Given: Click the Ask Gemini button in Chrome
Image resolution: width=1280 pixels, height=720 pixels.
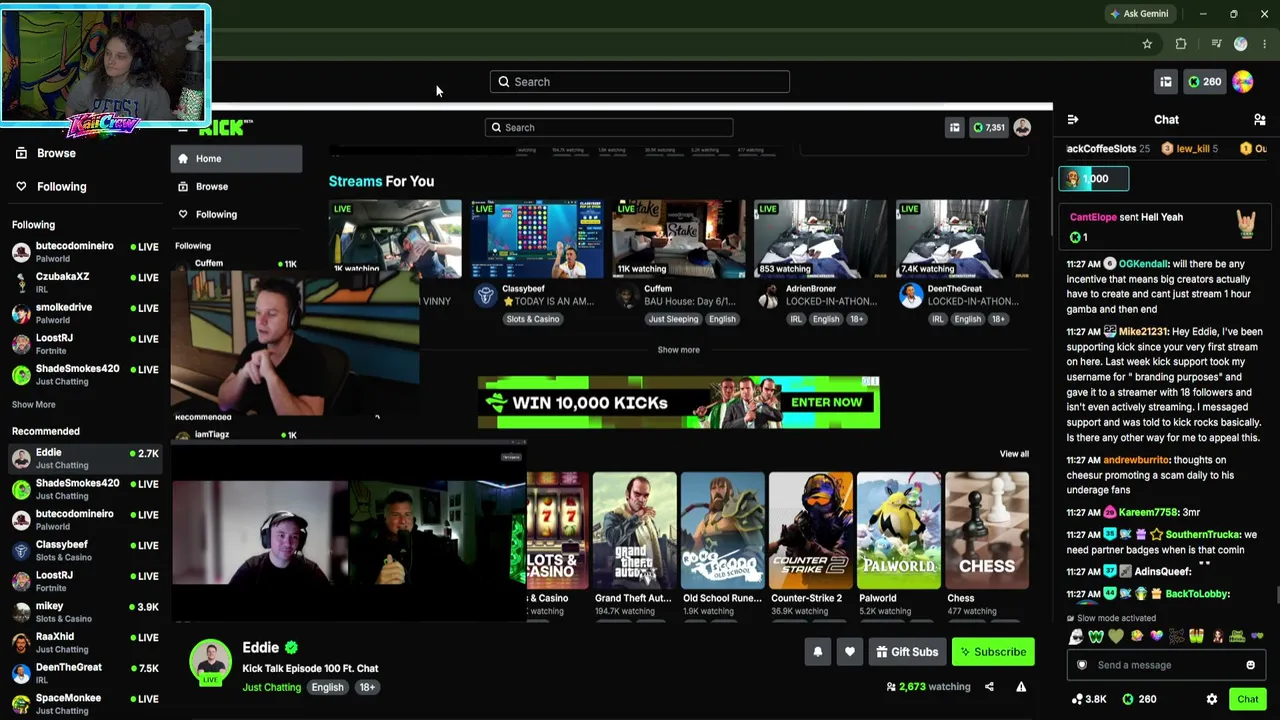Looking at the screenshot, I should 1139,14.
